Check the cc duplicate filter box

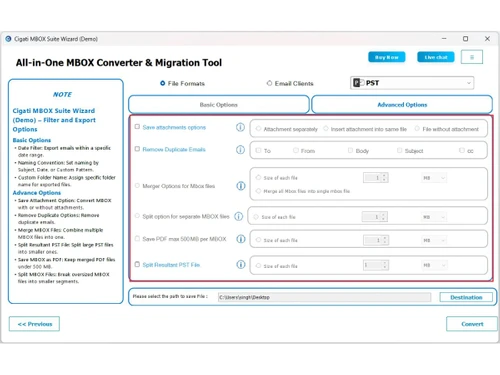point(462,150)
